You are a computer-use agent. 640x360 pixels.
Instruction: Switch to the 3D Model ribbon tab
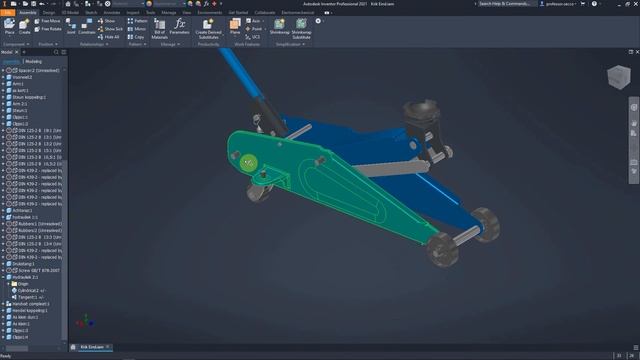[70, 13]
